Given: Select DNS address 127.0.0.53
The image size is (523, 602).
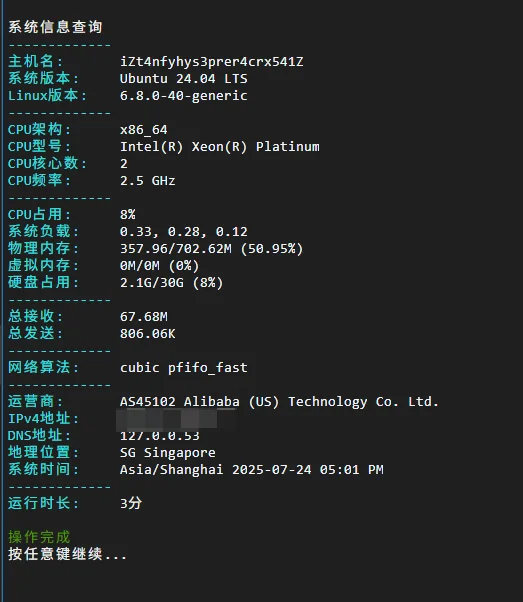Looking at the screenshot, I should point(159,436).
